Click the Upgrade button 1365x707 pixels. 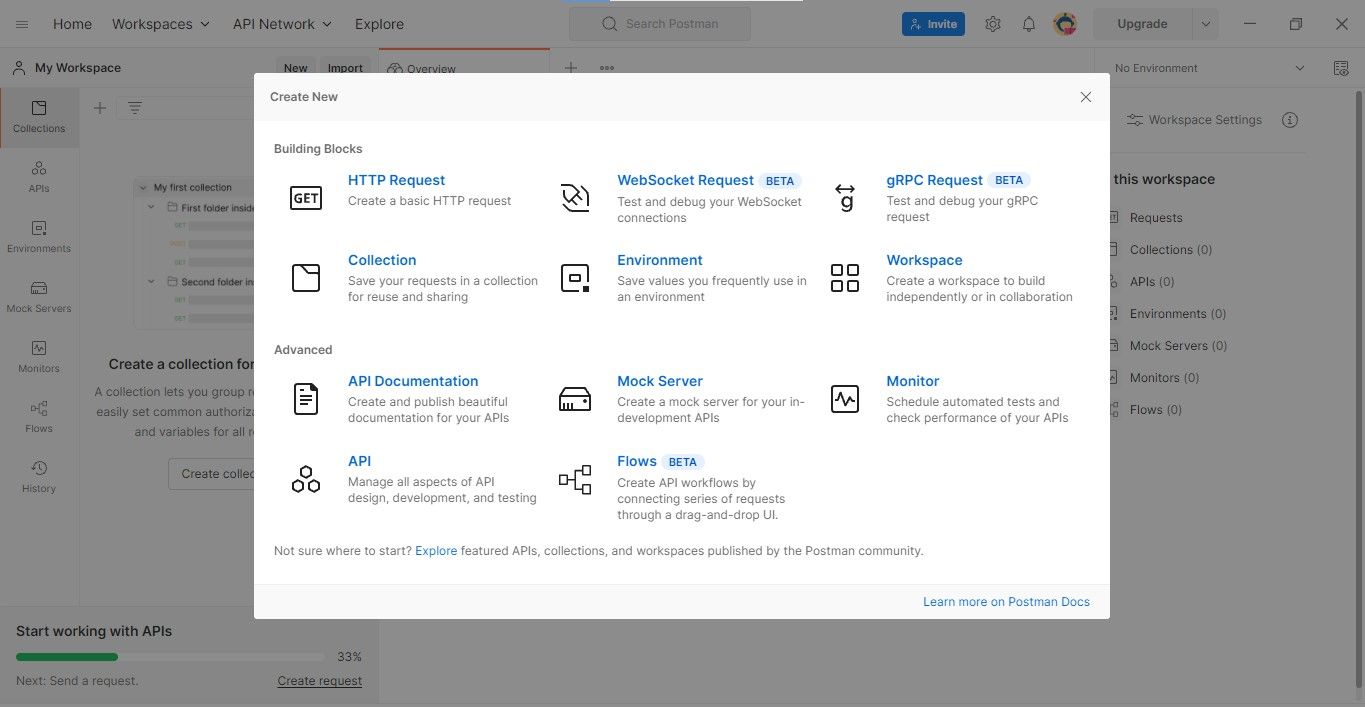click(x=1142, y=24)
